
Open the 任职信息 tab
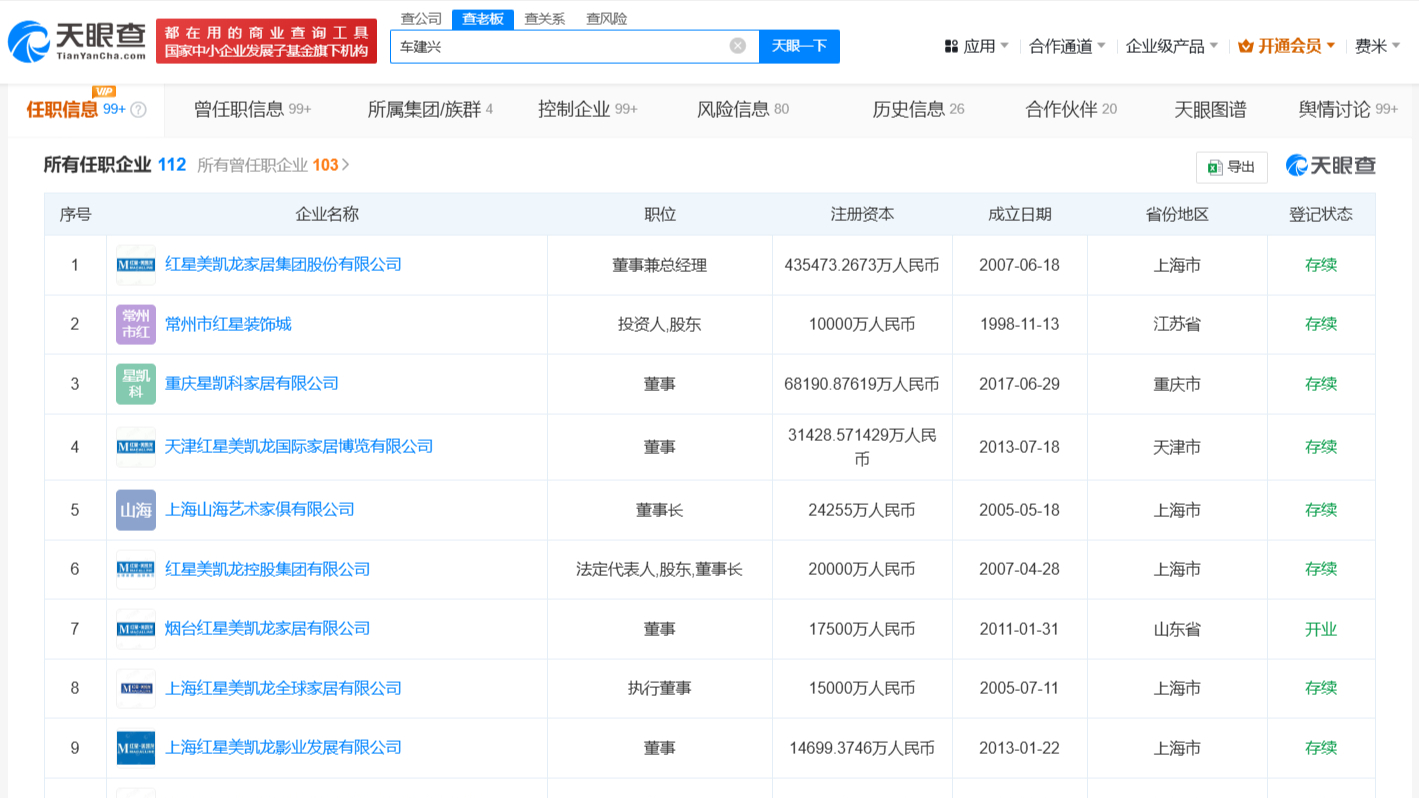[x=86, y=109]
